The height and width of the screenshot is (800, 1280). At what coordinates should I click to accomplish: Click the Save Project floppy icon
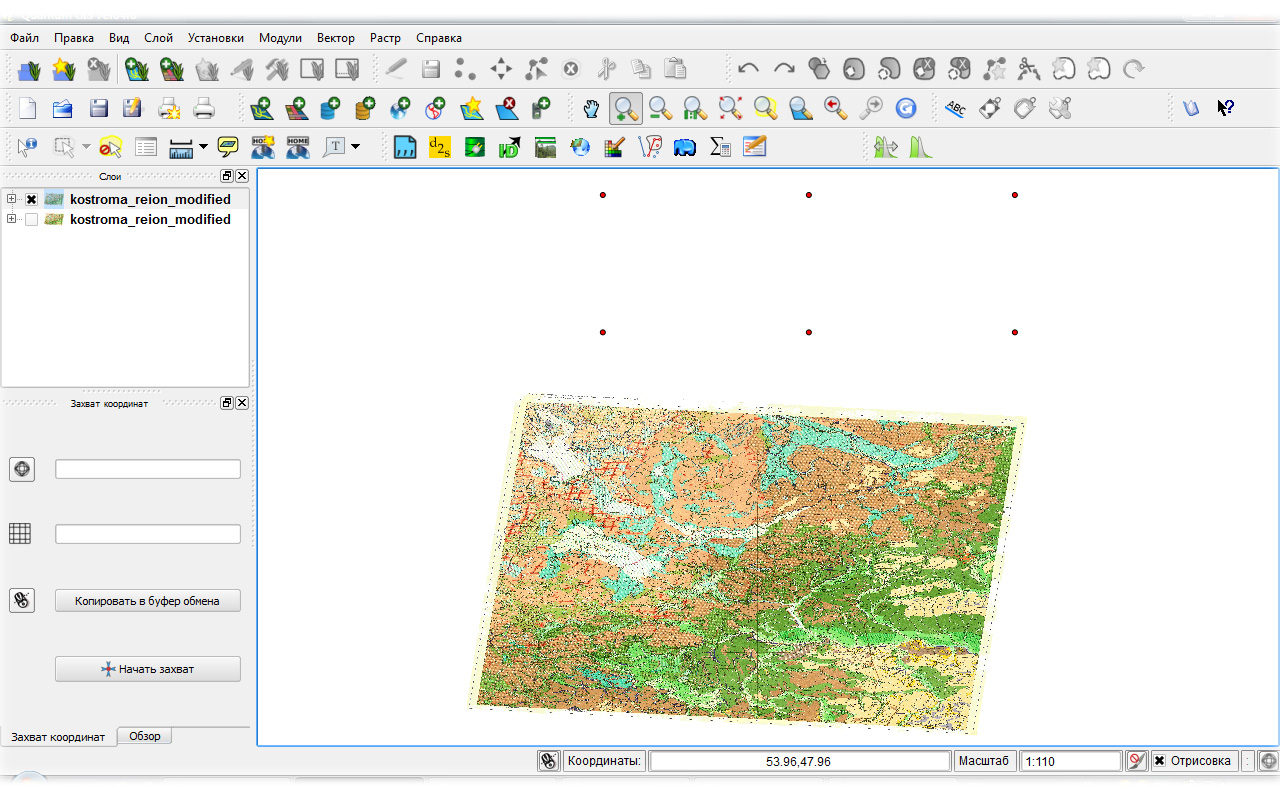[99, 108]
